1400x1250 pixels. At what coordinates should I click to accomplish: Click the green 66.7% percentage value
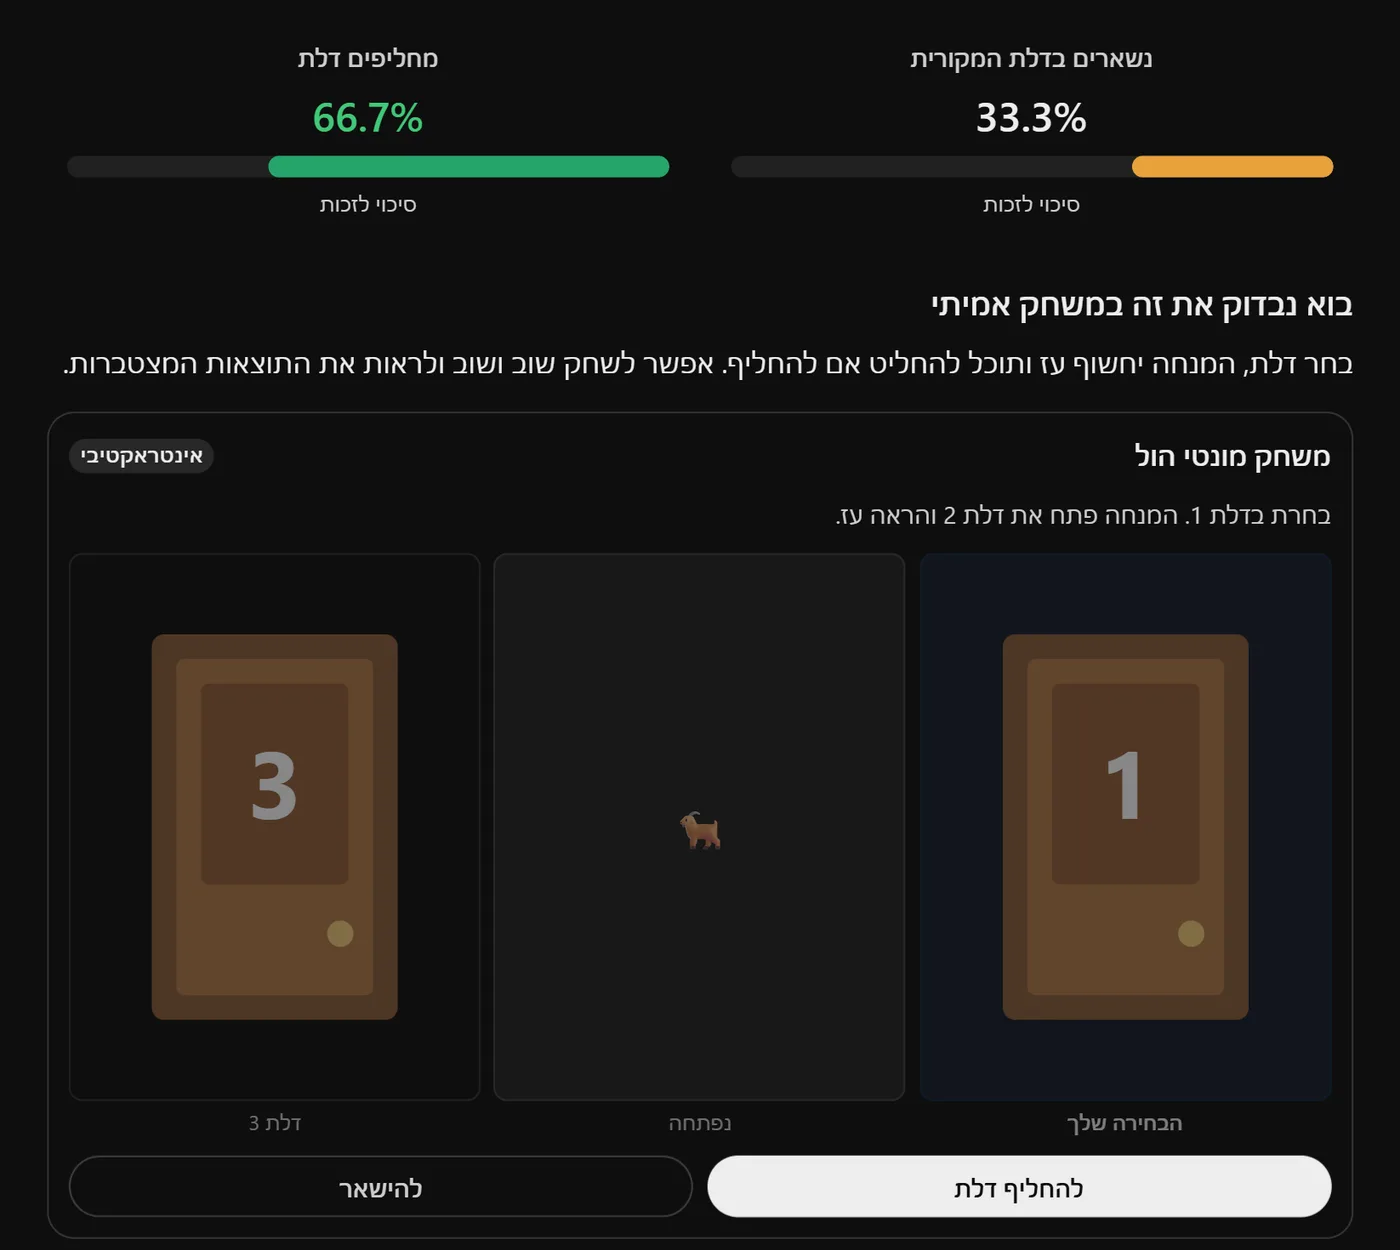pos(368,118)
